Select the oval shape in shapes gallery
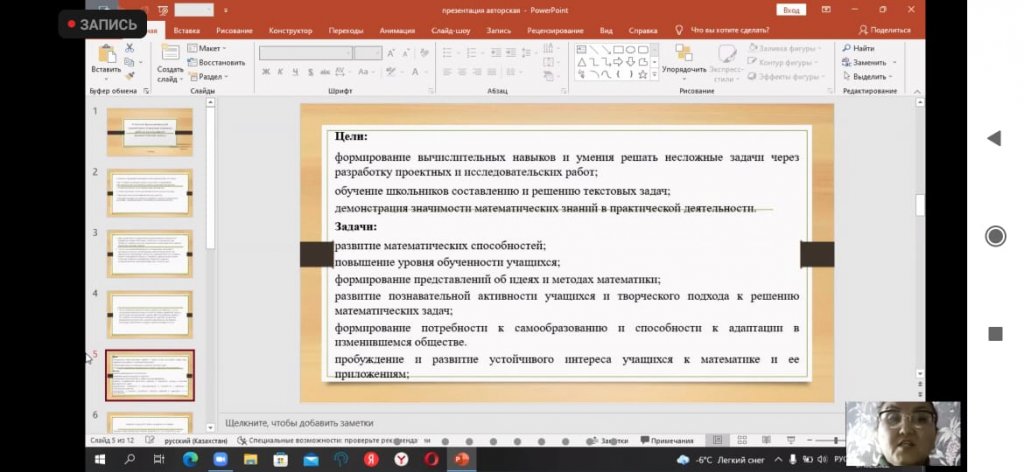 [x=631, y=50]
